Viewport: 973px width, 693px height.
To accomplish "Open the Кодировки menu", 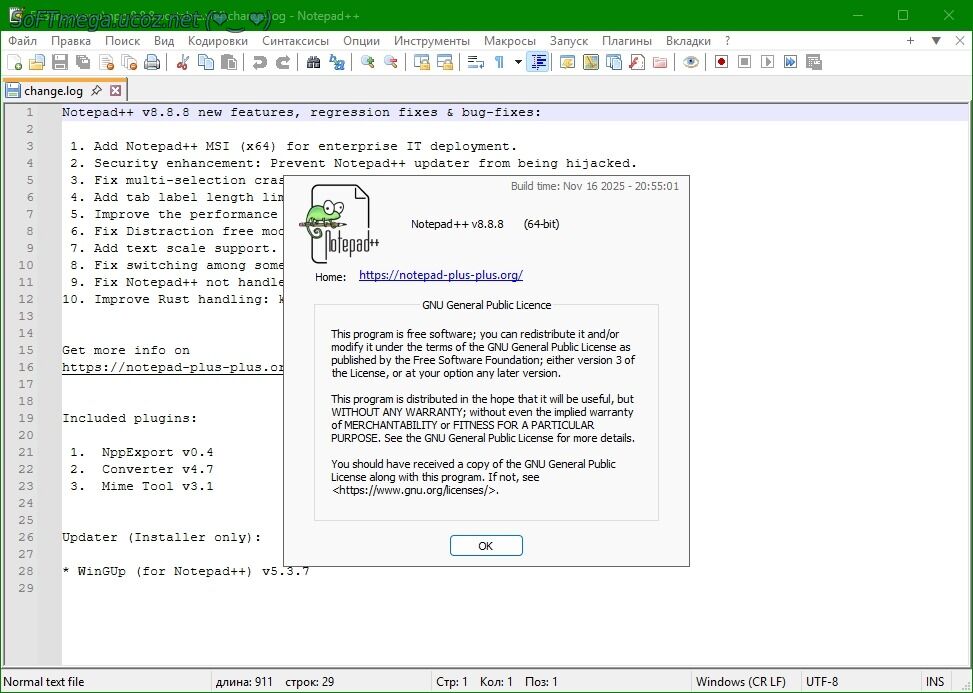I will (x=217, y=41).
